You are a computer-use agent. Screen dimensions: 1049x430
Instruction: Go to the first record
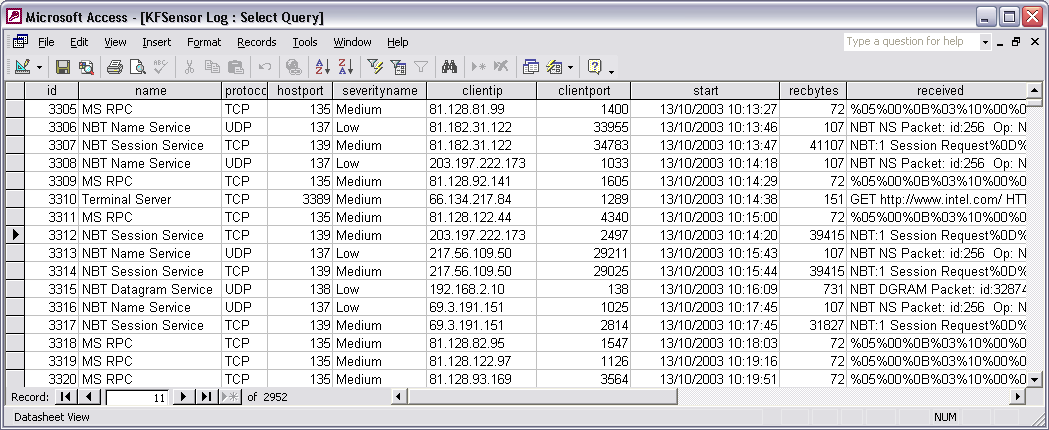(x=66, y=397)
